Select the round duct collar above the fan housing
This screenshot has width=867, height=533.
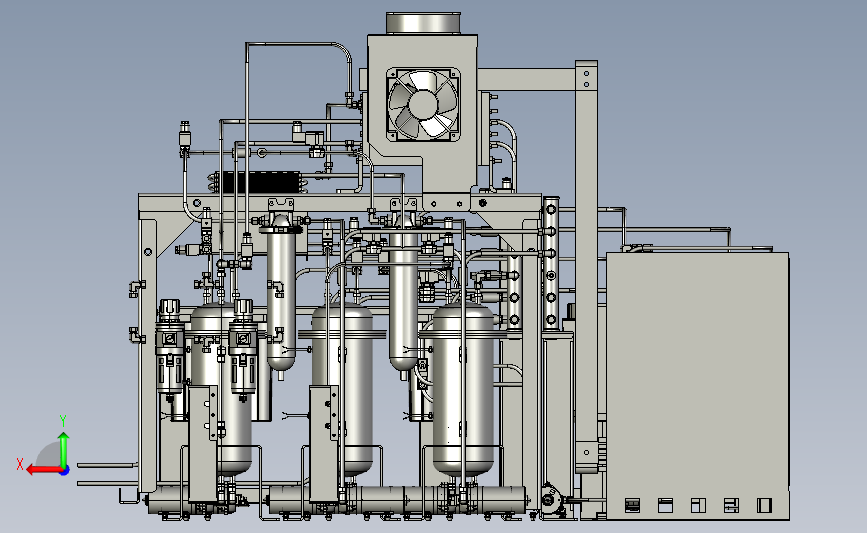pyautogui.click(x=423, y=23)
